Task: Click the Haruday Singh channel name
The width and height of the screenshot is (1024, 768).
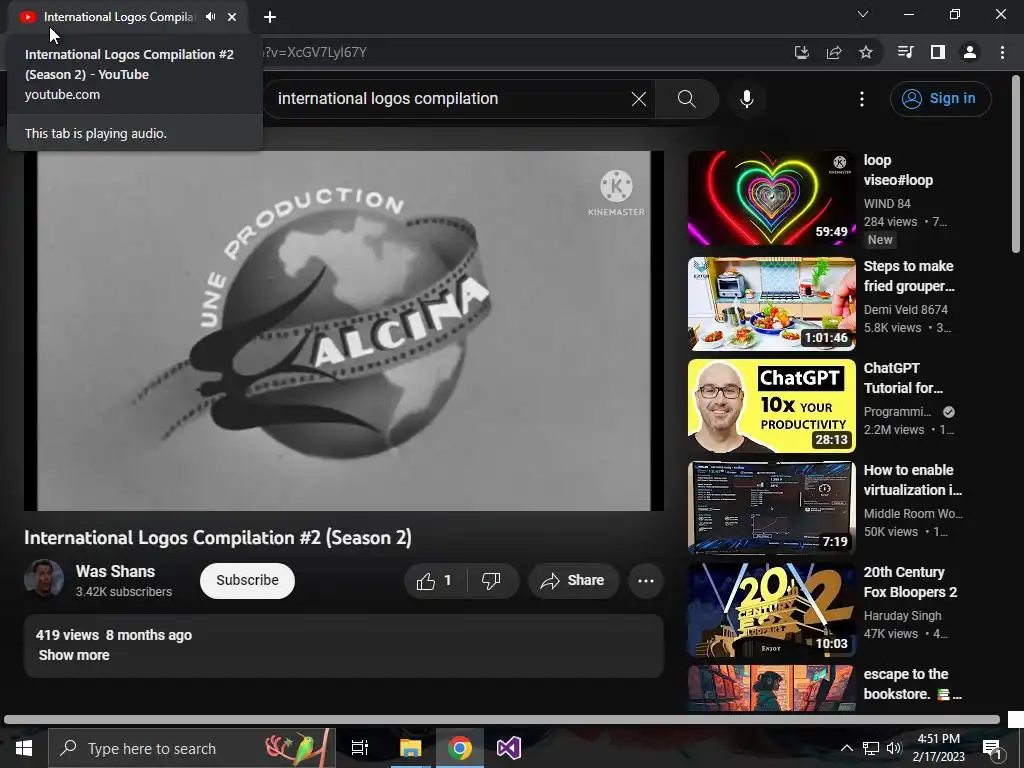Action: pos(902,616)
